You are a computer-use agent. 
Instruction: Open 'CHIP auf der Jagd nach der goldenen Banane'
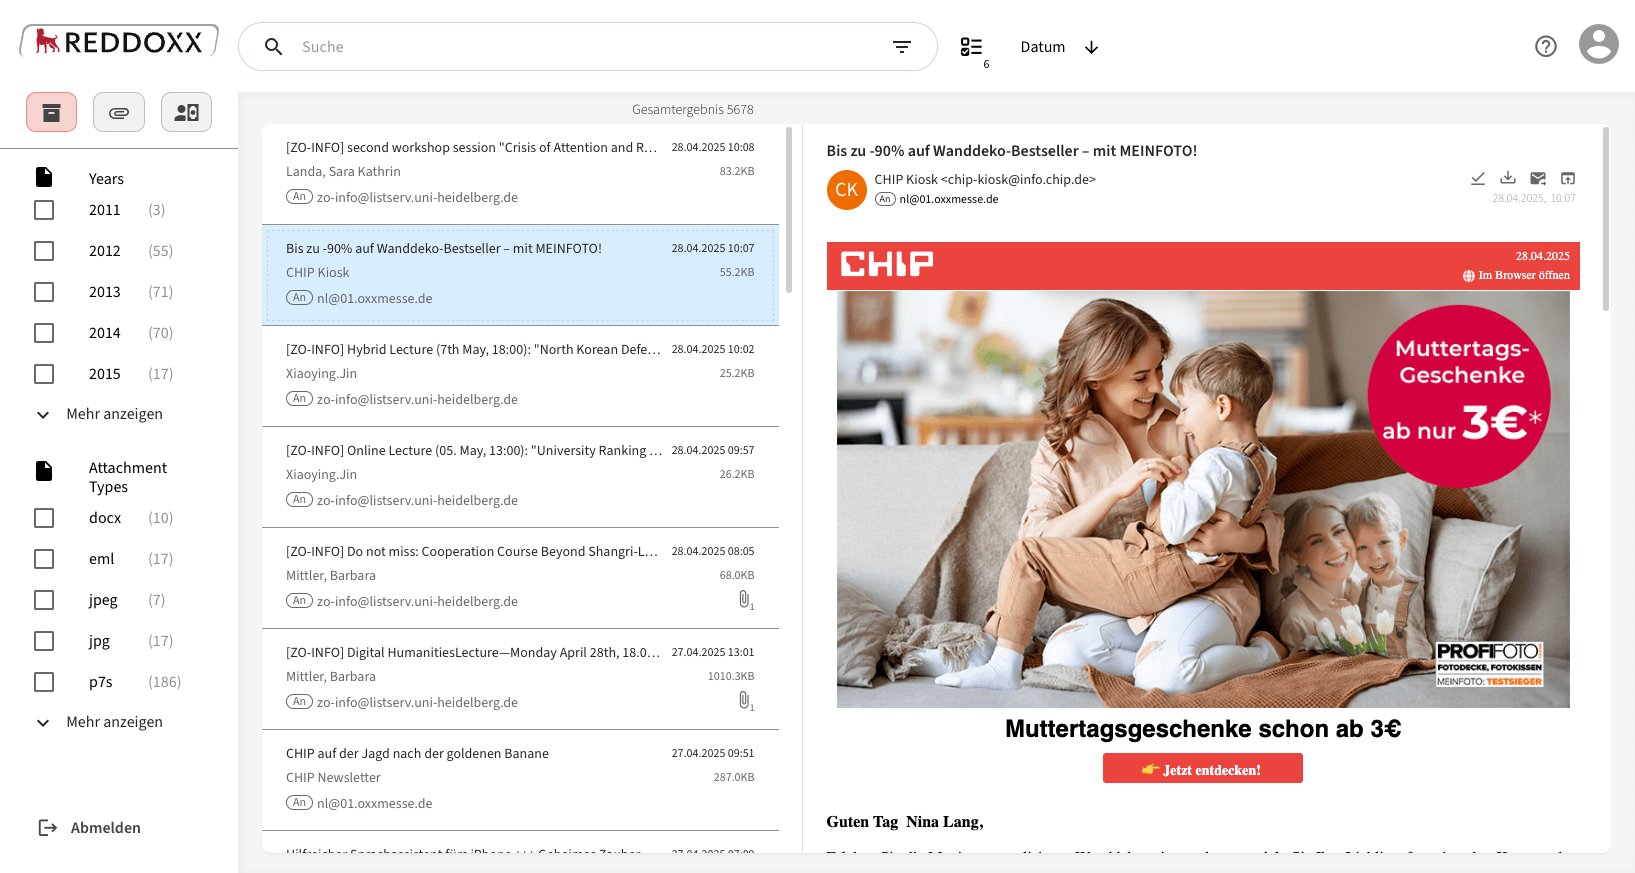pyautogui.click(x=520, y=780)
